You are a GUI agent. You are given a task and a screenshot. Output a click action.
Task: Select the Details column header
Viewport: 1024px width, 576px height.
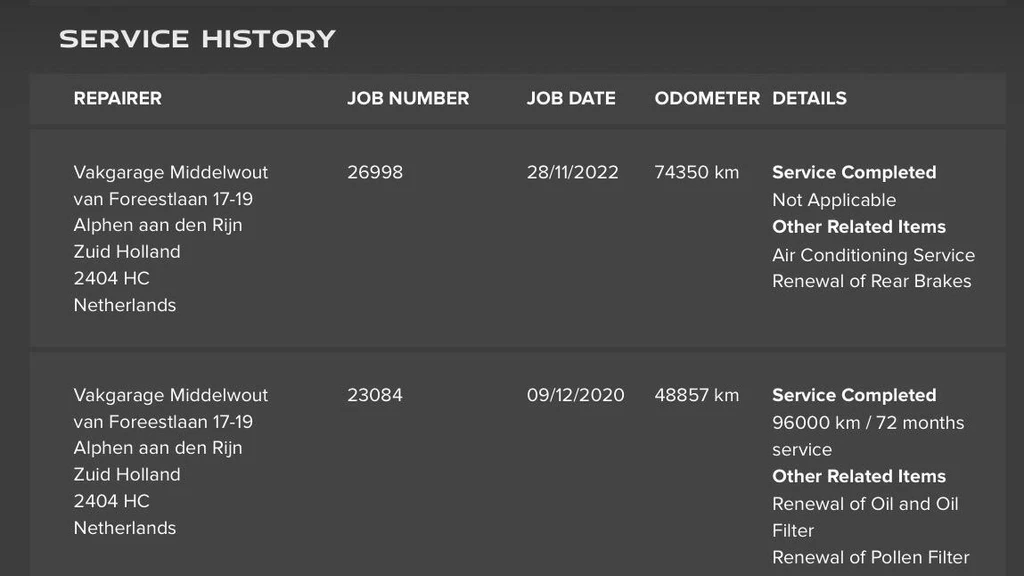coord(809,98)
